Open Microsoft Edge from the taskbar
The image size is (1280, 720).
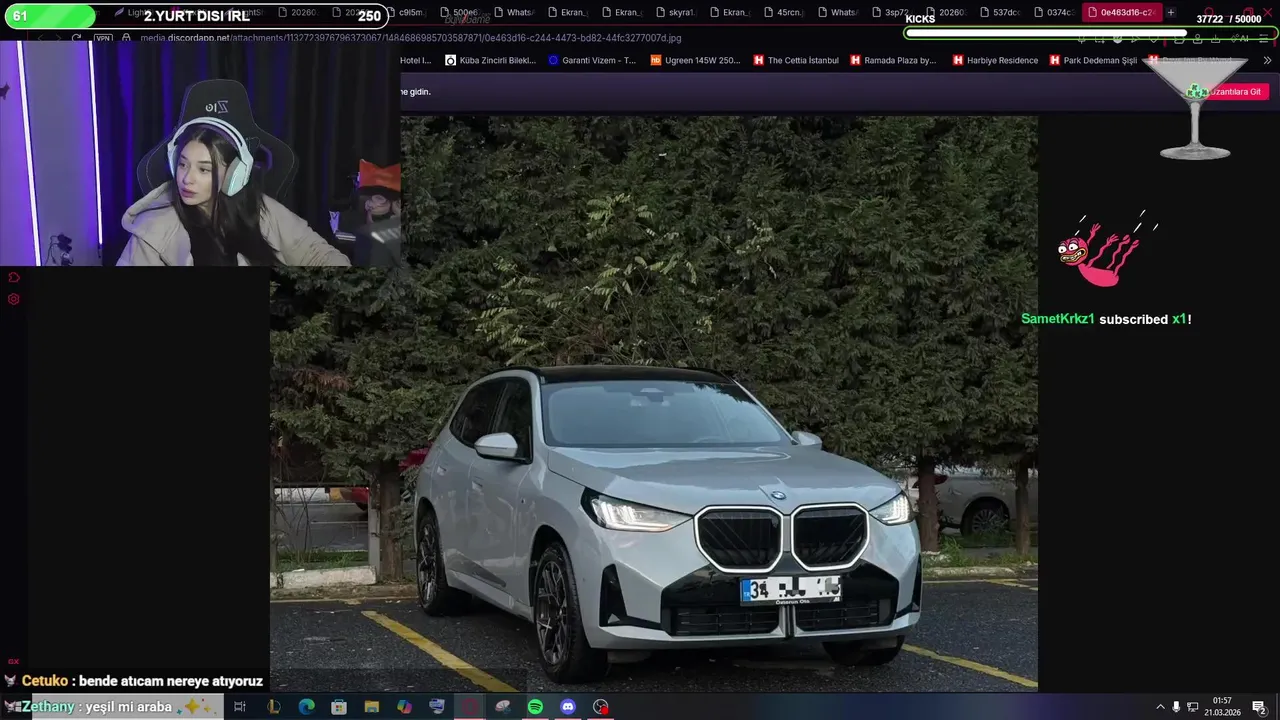coord(306,707)
